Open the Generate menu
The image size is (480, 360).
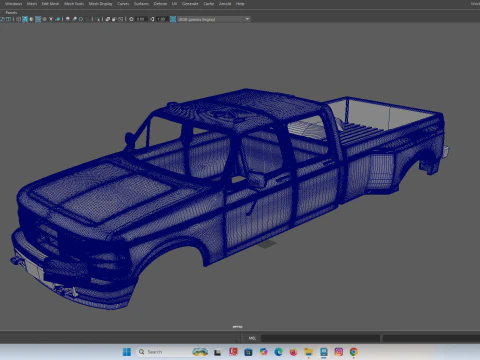[x=190, y=4]
